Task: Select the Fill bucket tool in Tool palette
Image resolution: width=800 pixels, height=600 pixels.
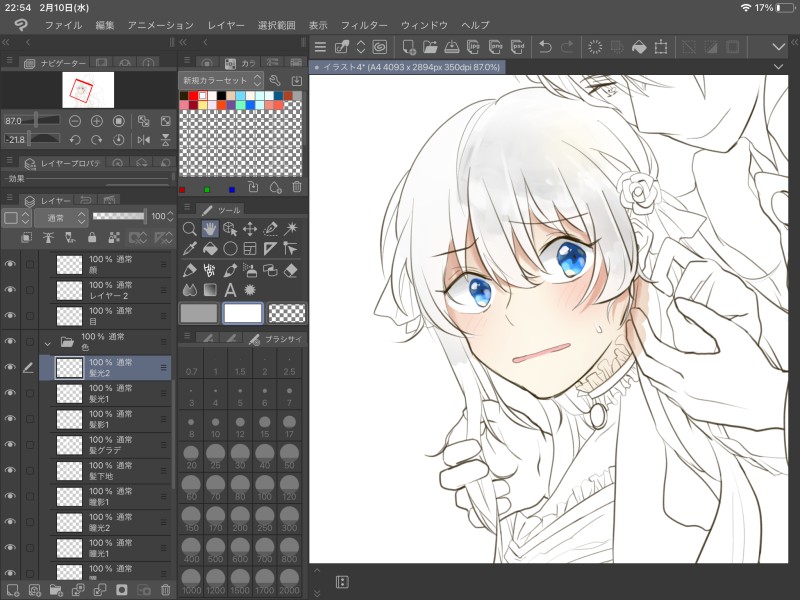Action: point(210,248)
